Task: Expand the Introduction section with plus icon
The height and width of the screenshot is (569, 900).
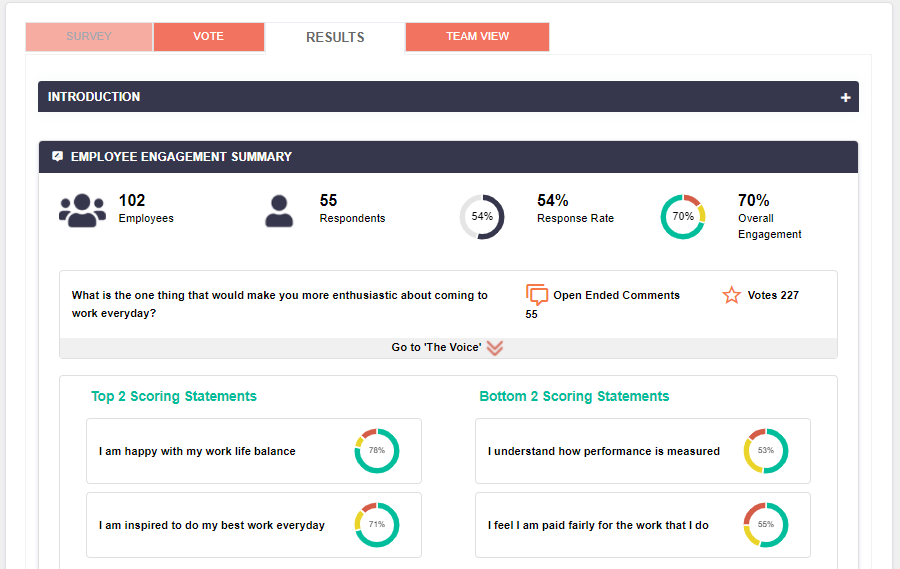Action: coord(845,97)
